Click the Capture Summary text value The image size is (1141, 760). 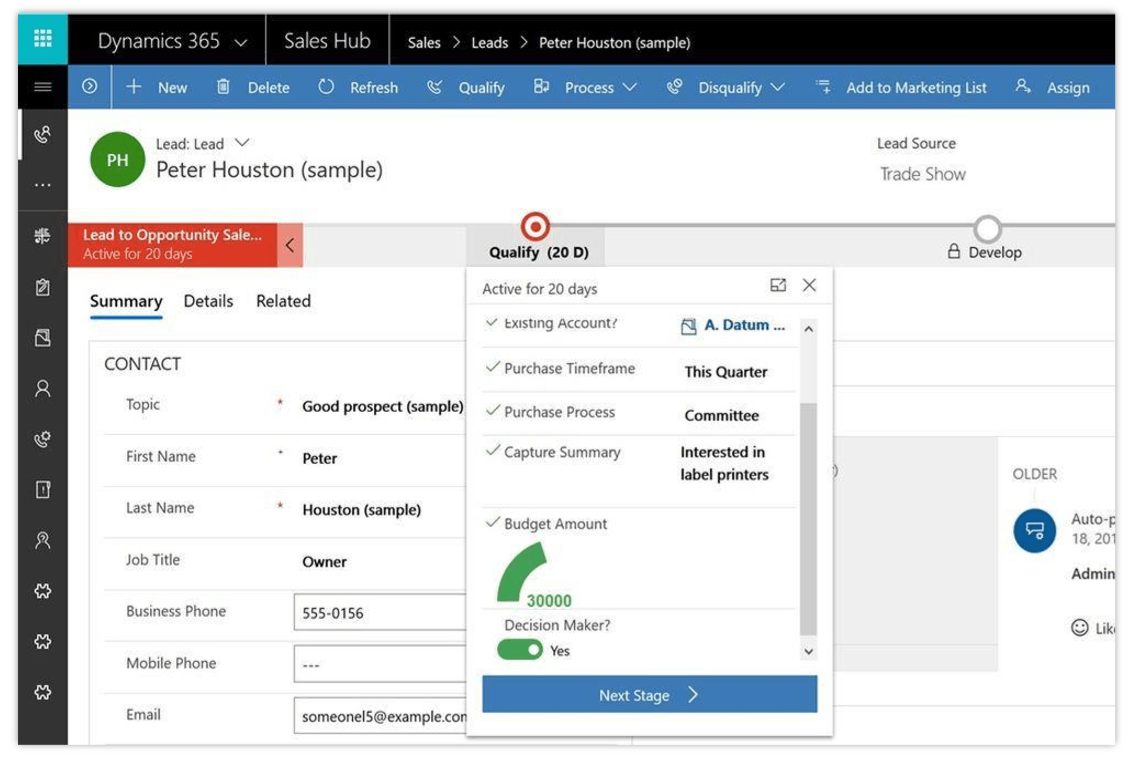point(724,463)
